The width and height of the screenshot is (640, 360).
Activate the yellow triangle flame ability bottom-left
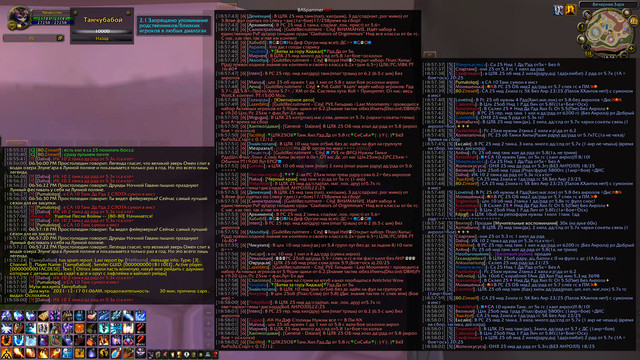click(x=7, y=353)
